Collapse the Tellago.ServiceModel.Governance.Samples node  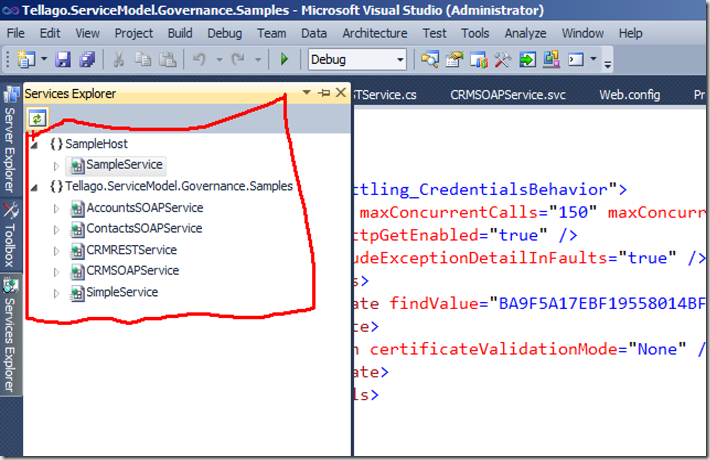tap(34, 187)
